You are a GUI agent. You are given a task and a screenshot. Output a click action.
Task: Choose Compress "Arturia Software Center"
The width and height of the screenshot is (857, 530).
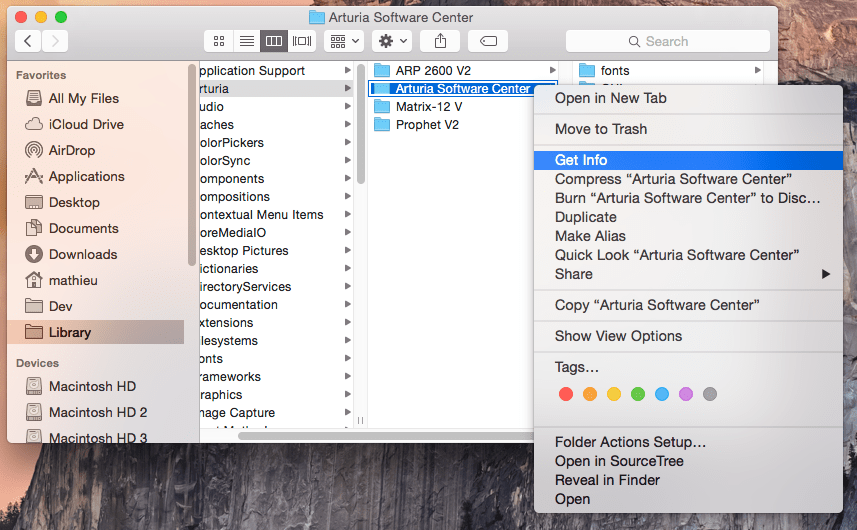coord(688,179)
